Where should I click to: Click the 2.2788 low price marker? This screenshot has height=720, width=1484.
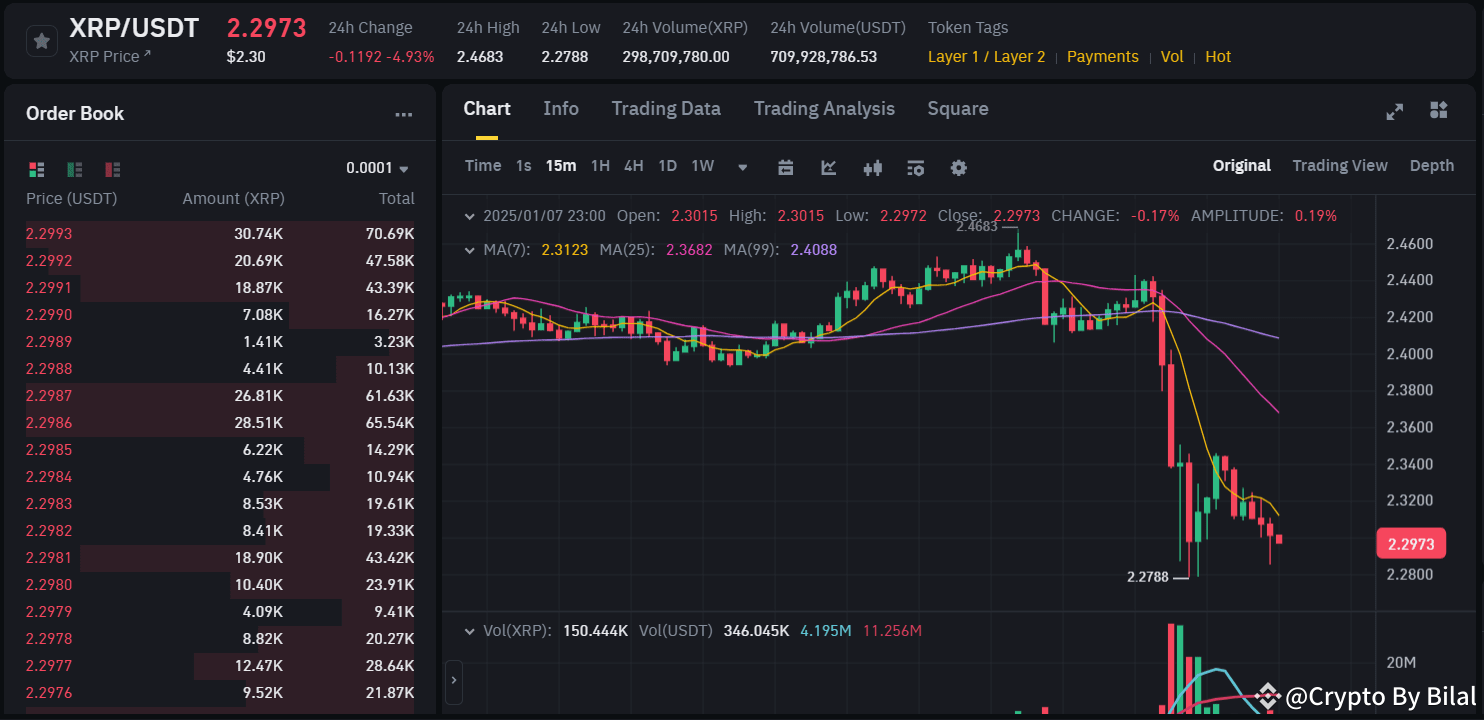[1146, 577]
